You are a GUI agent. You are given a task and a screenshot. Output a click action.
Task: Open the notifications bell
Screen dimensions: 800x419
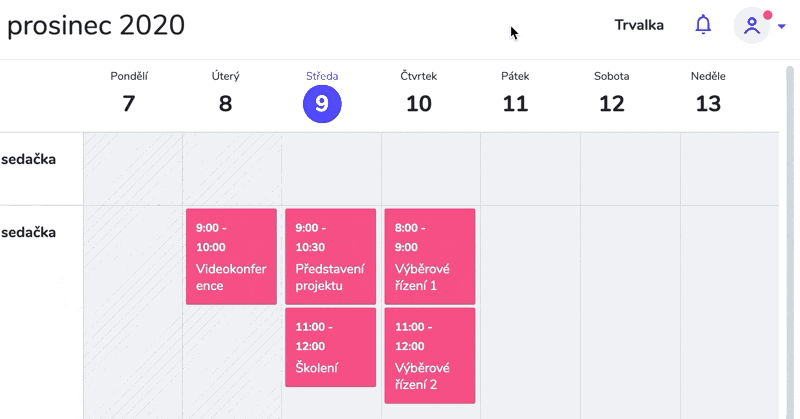coord(704,25)
